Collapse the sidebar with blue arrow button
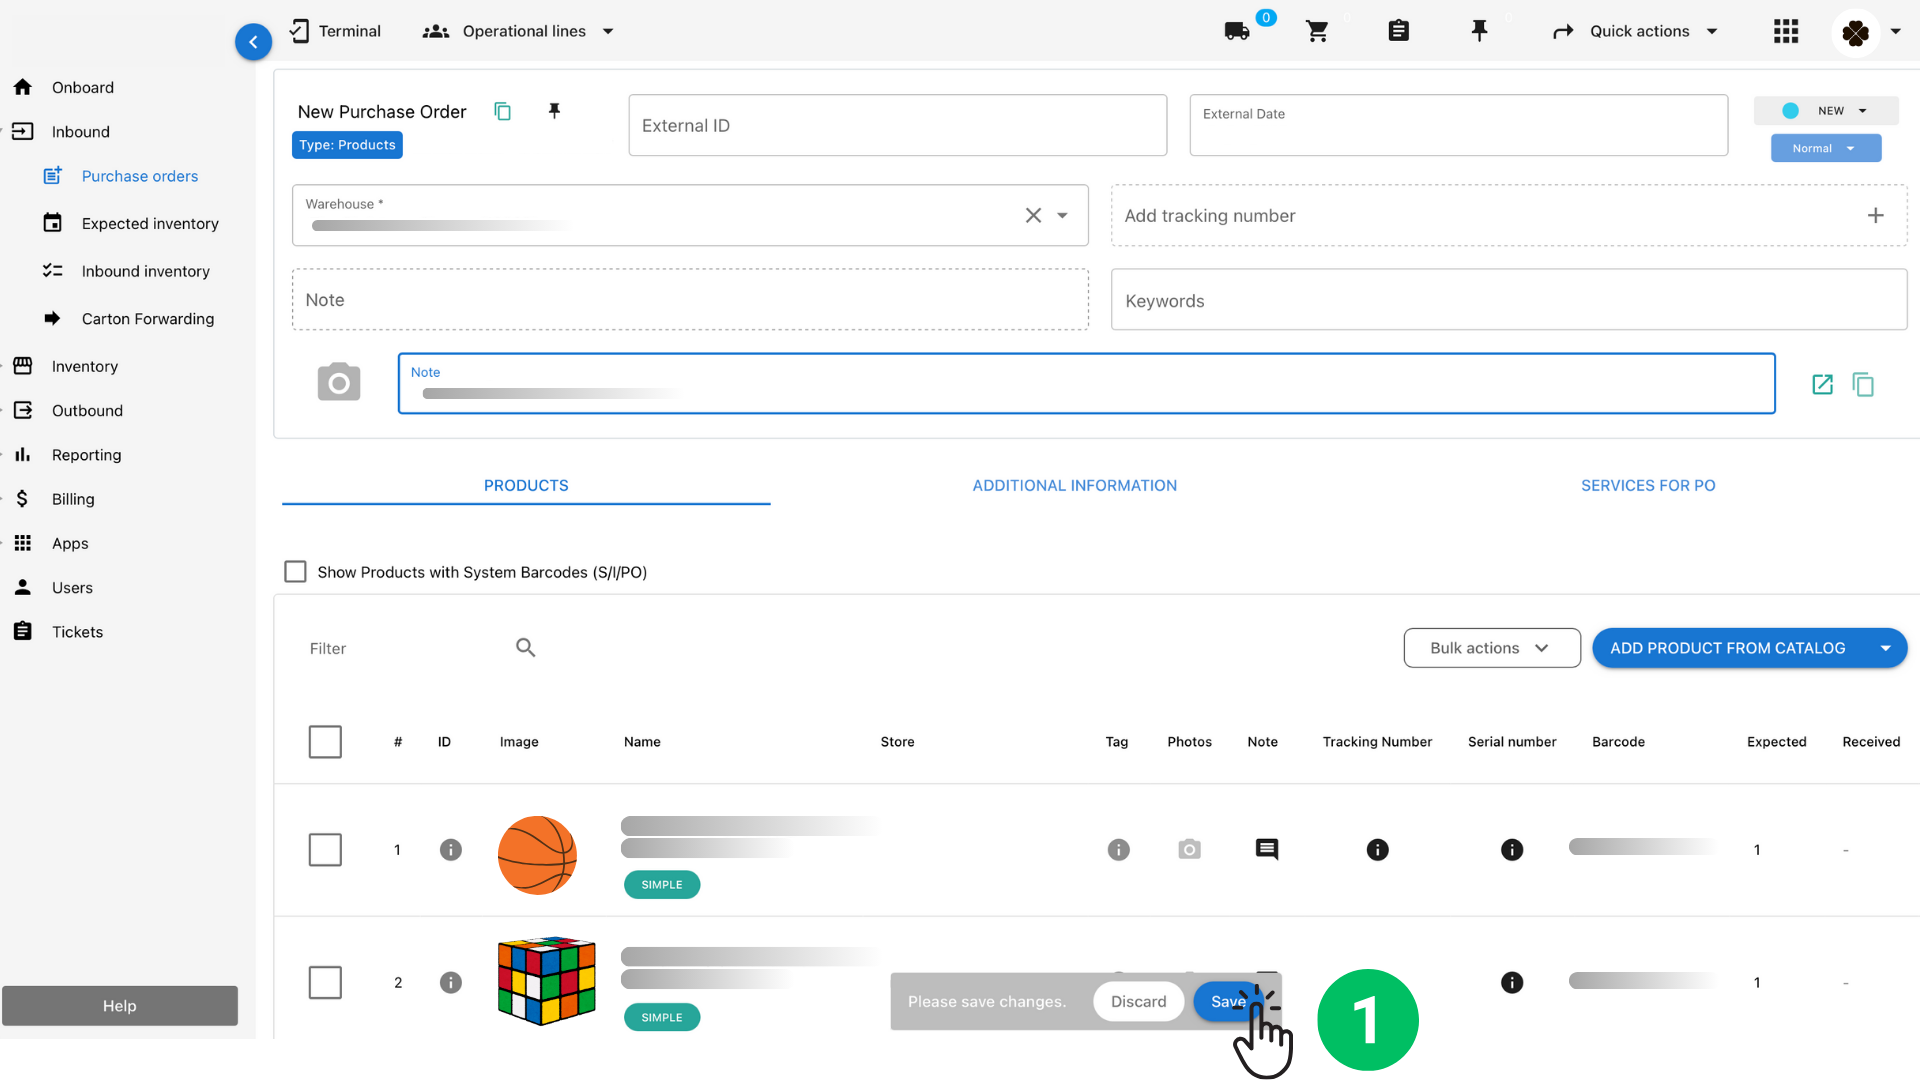This screenshot has height=1080, width=1920. [x=253, y=42]
